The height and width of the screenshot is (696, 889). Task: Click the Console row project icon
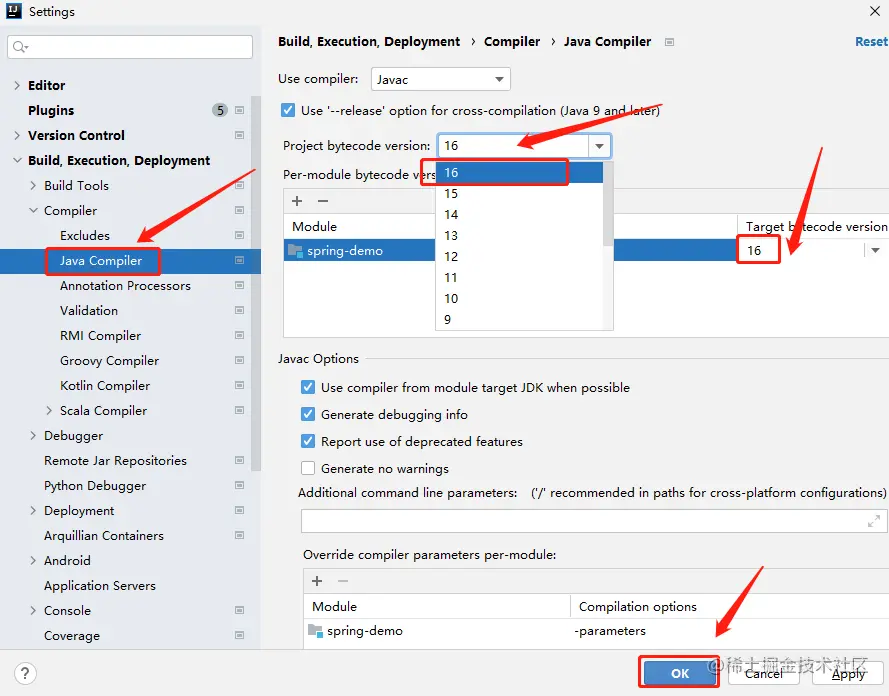tap(239, 610)
